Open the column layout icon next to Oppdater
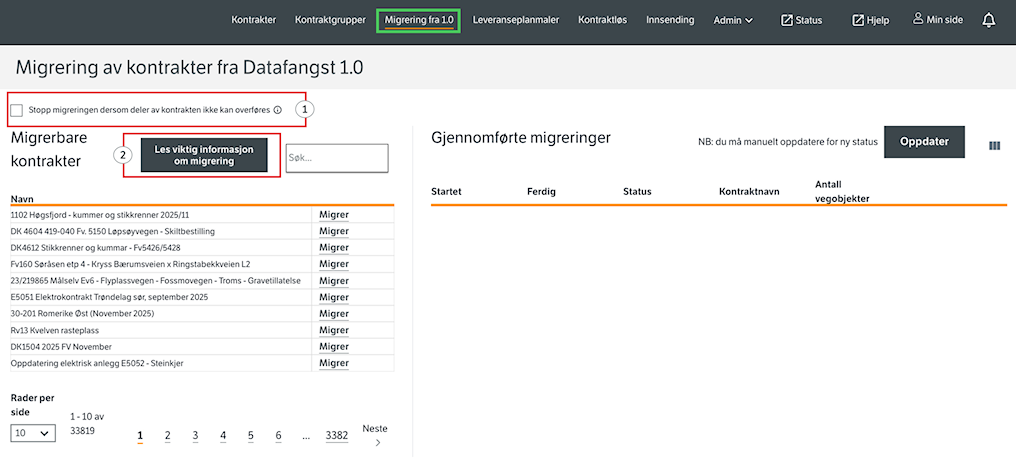The height and width of the screenshot is (475, 1016). (x=994, y=146)
